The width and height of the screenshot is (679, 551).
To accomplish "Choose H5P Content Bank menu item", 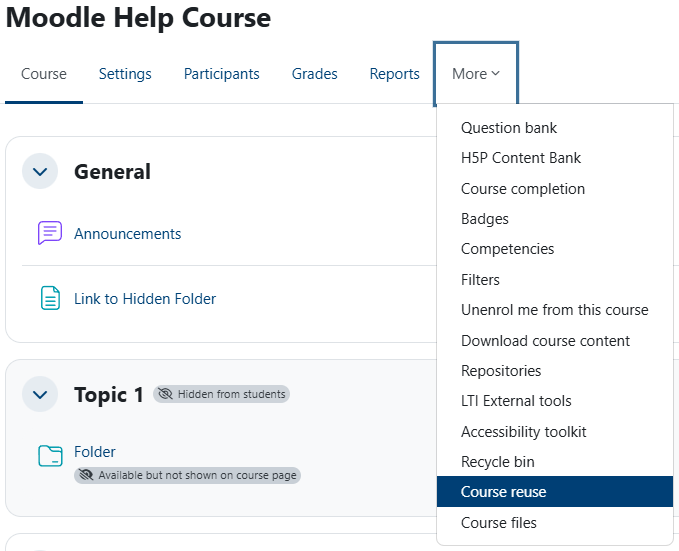I will [x=555, y=158].
